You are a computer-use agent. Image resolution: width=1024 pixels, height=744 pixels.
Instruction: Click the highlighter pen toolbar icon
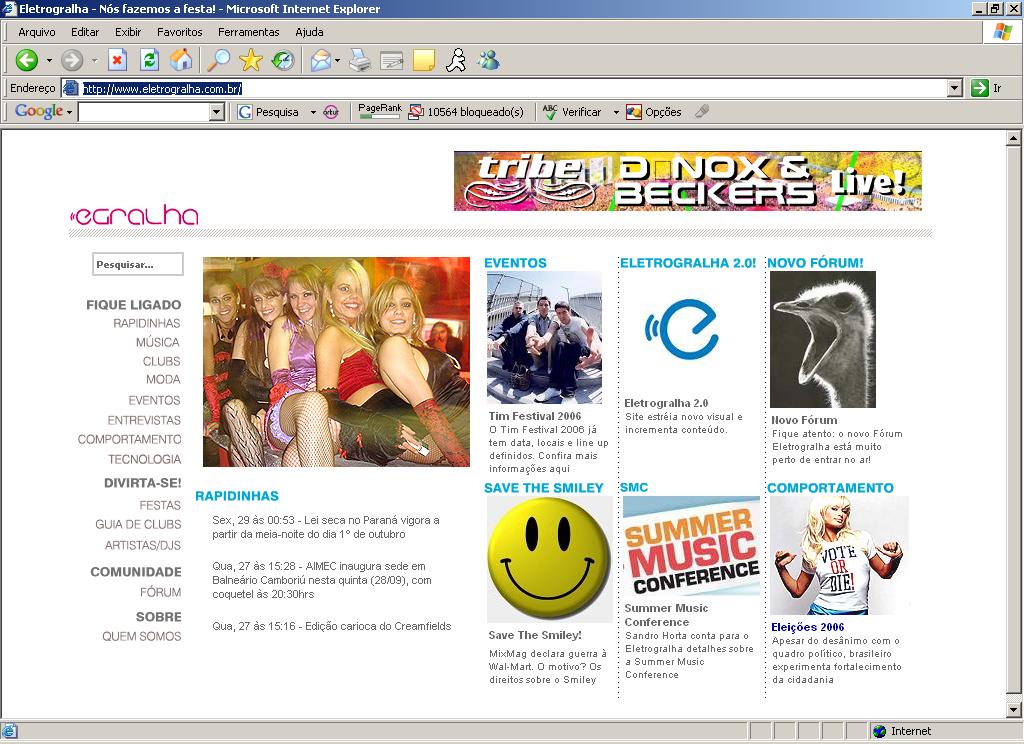click(x=702, y=112)
